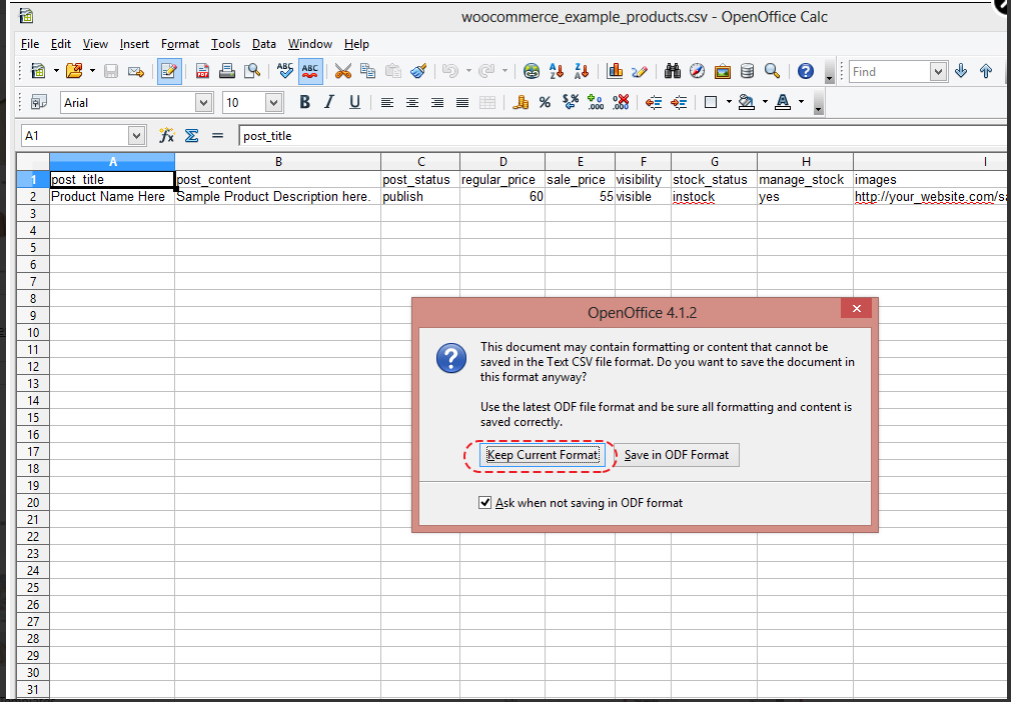Show Draw Functions icon

[639, 72]
